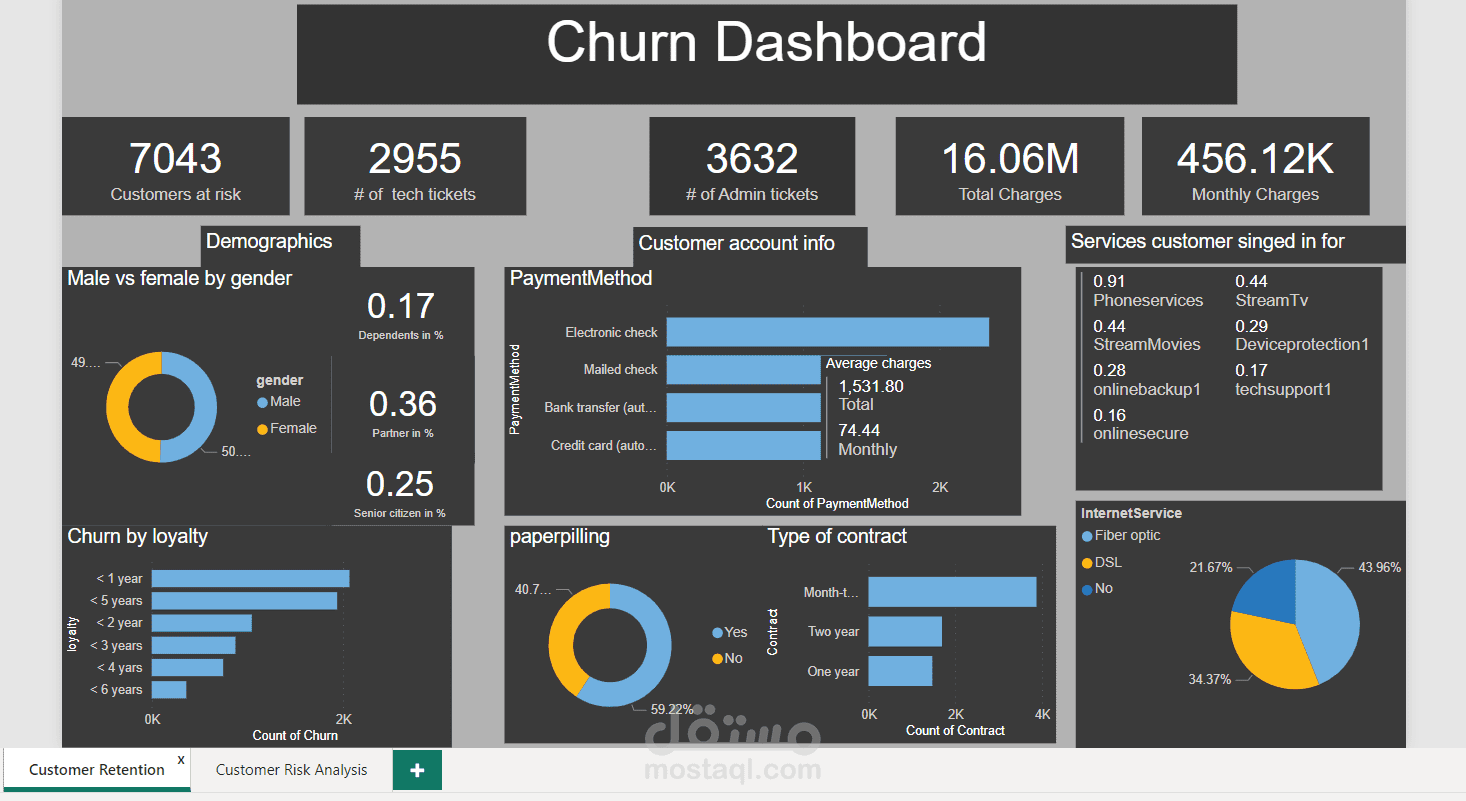Viewport: 1466px width, 801px height.
Task: Click the Churn Dashboard title
Action: point(767,43)
